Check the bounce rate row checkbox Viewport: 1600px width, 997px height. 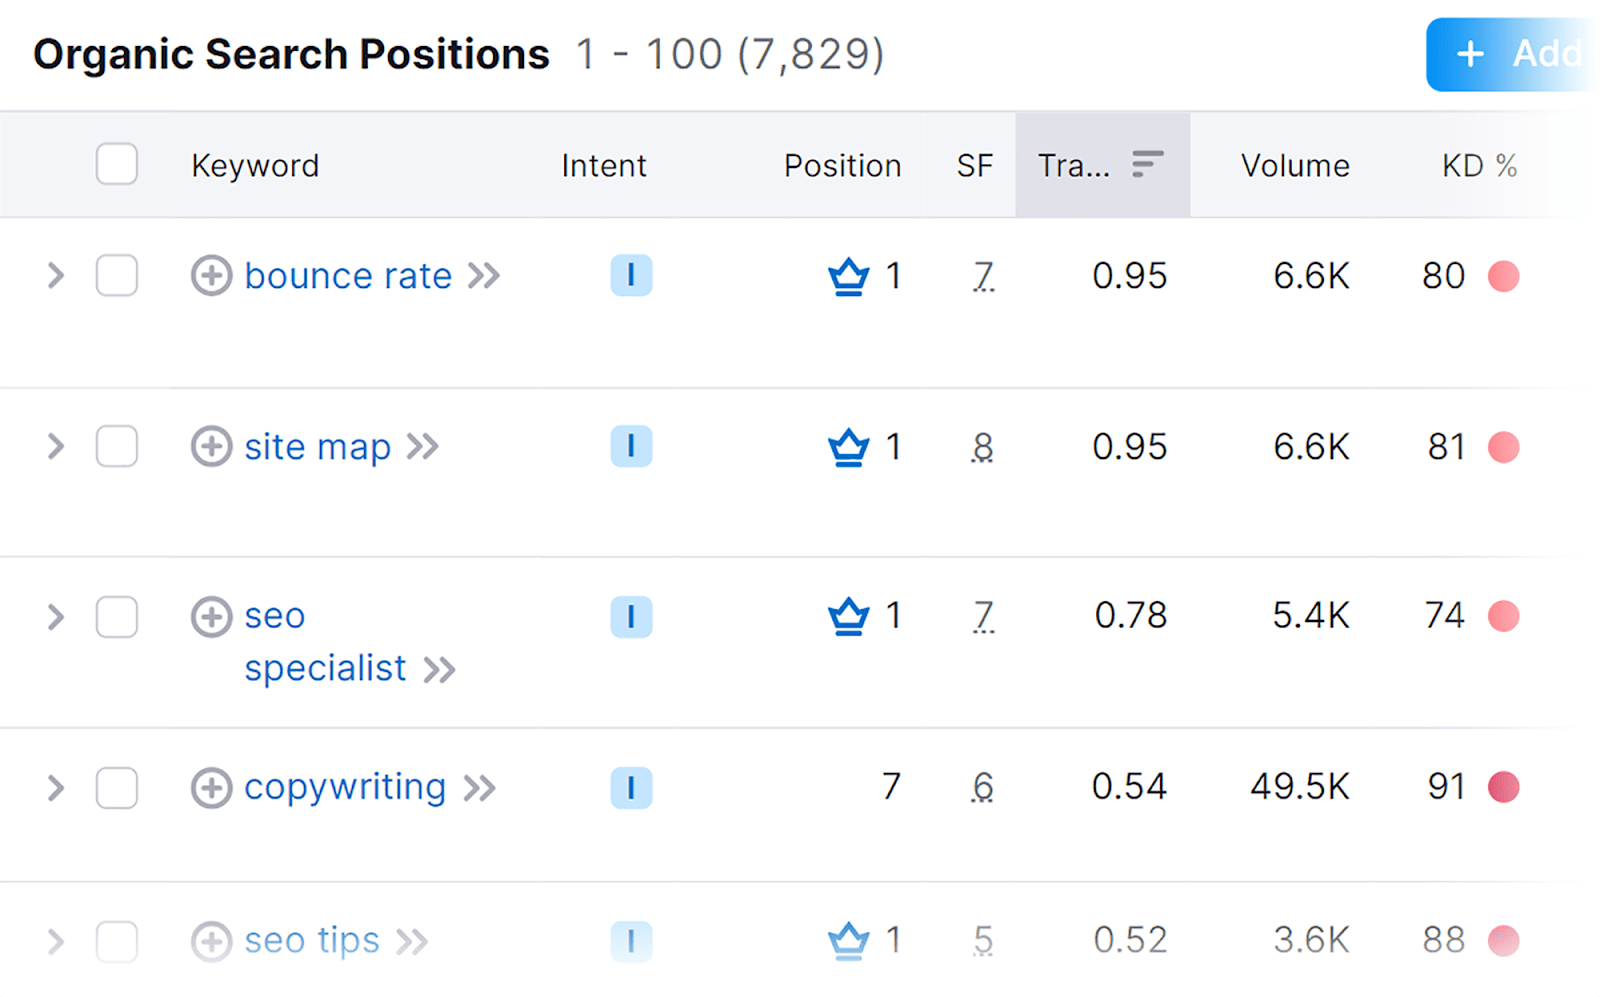117,276
